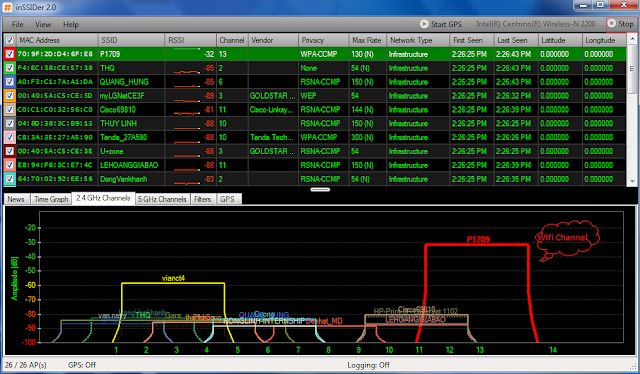Toggle the myLGNetCE3F orange checkbox

point(10,96)
